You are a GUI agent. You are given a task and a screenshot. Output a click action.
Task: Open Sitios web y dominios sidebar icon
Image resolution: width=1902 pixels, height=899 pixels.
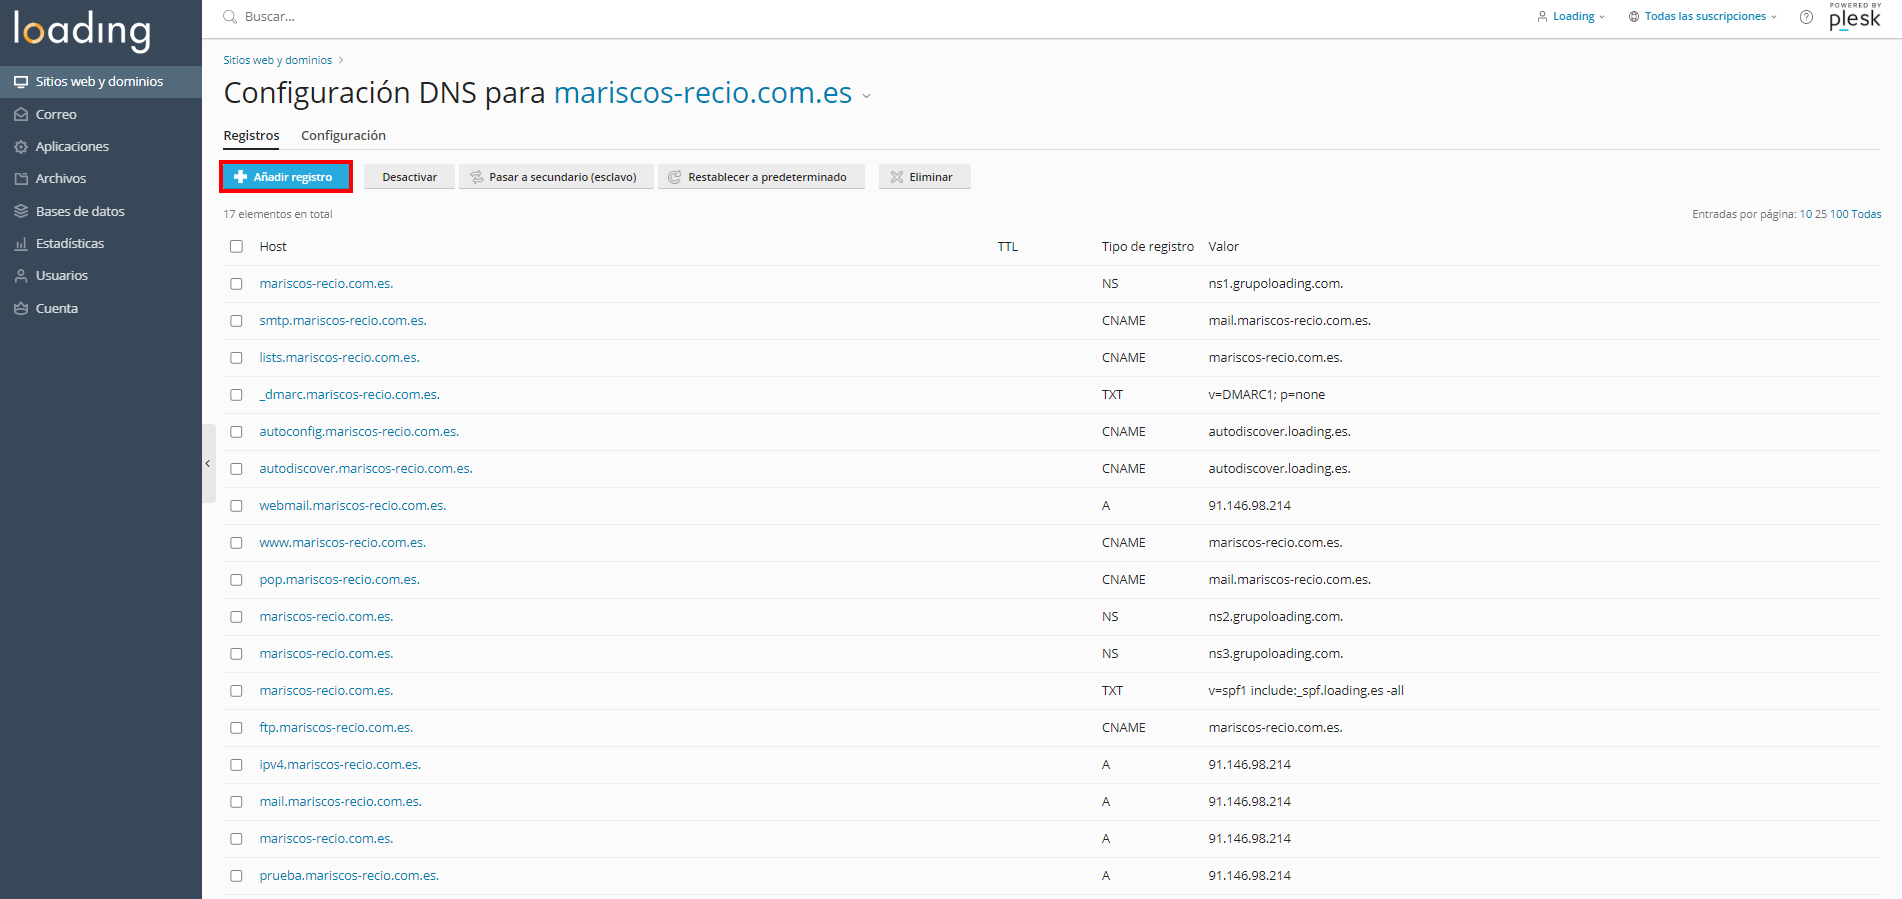click(x=21, y=82)
